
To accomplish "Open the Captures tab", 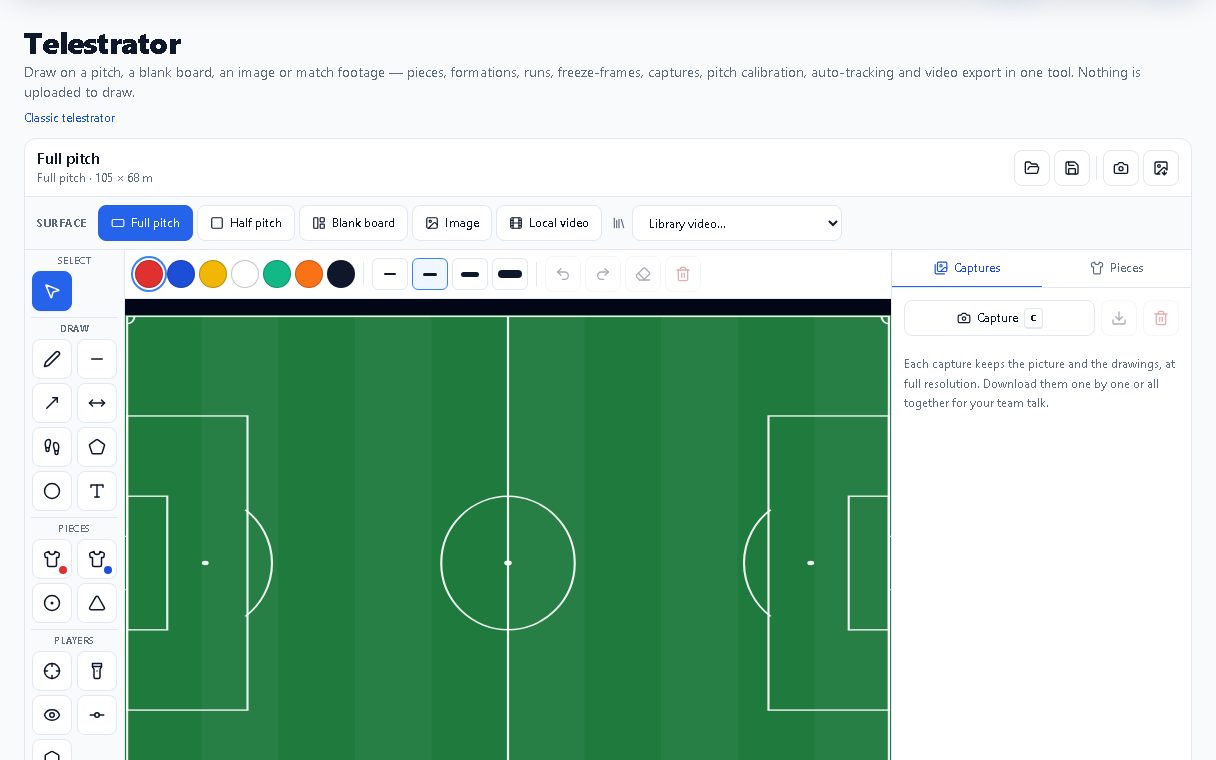I will click(x=967, y=268).
